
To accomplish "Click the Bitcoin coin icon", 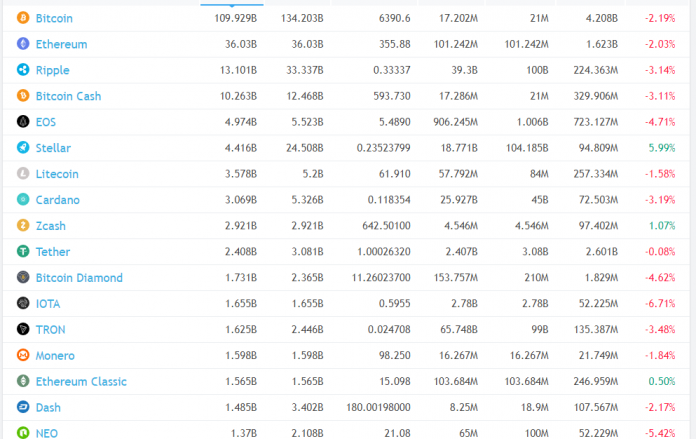I will point(23,18).
